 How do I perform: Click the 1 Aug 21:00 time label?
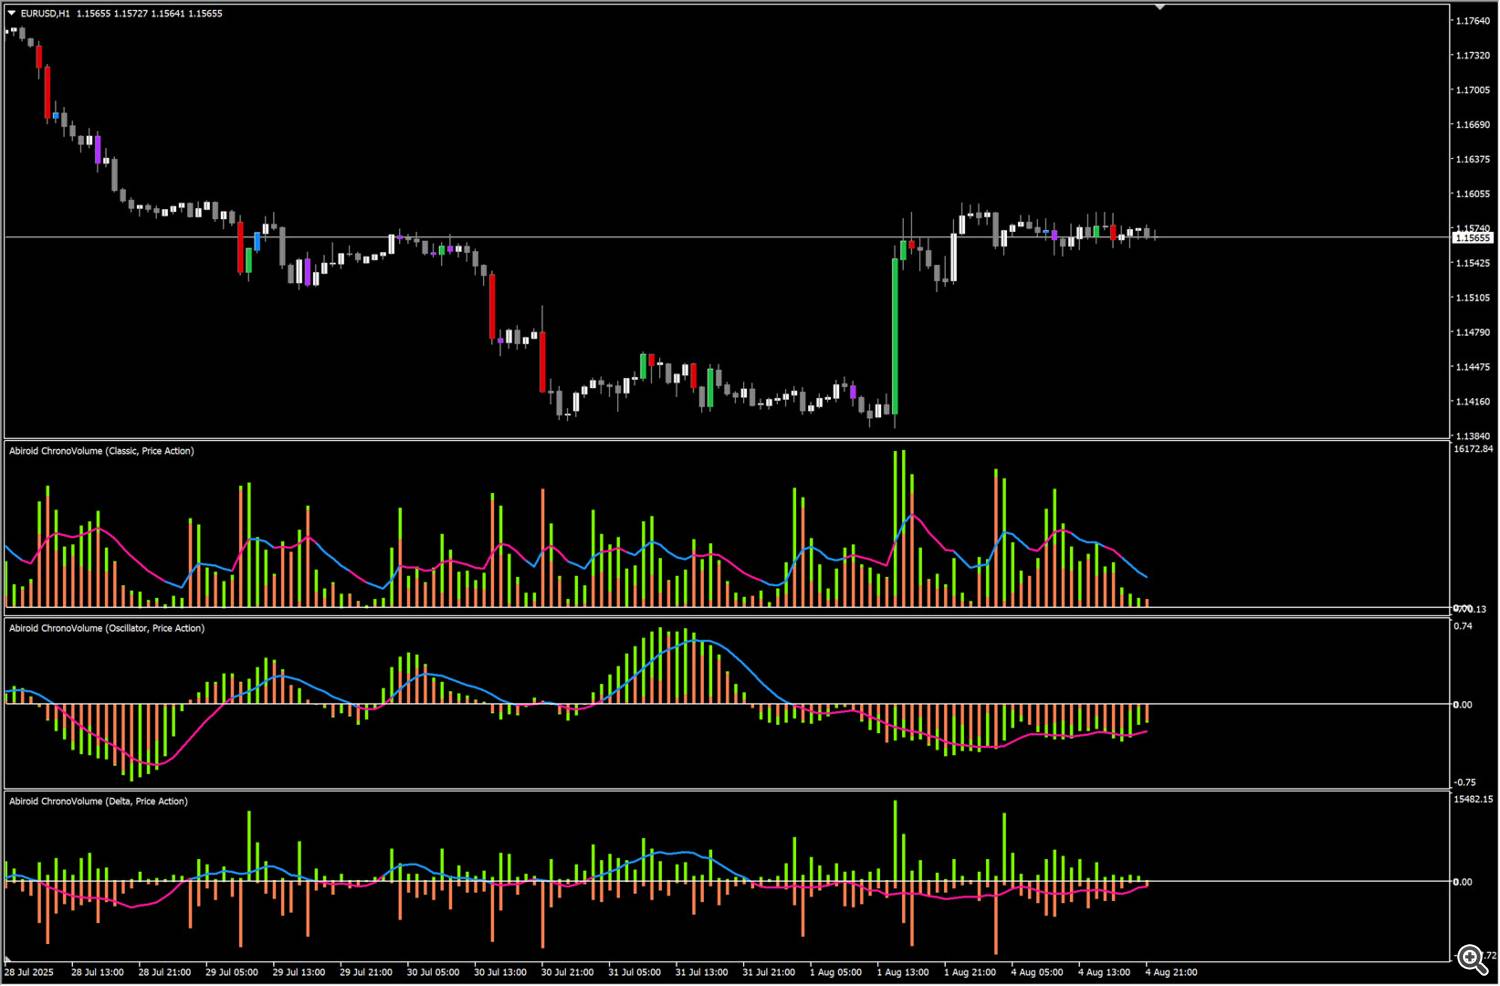coord(970,972)
